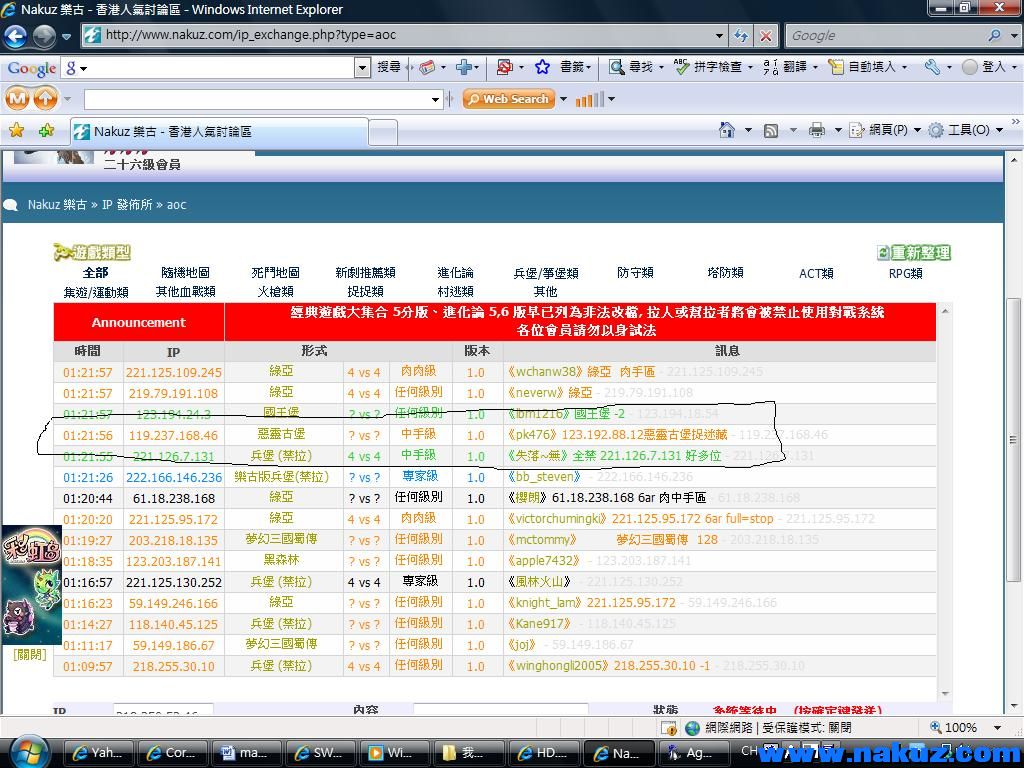Click the Stop loading red X
This screenshot has height=768, width=1024.
point(766,35)
